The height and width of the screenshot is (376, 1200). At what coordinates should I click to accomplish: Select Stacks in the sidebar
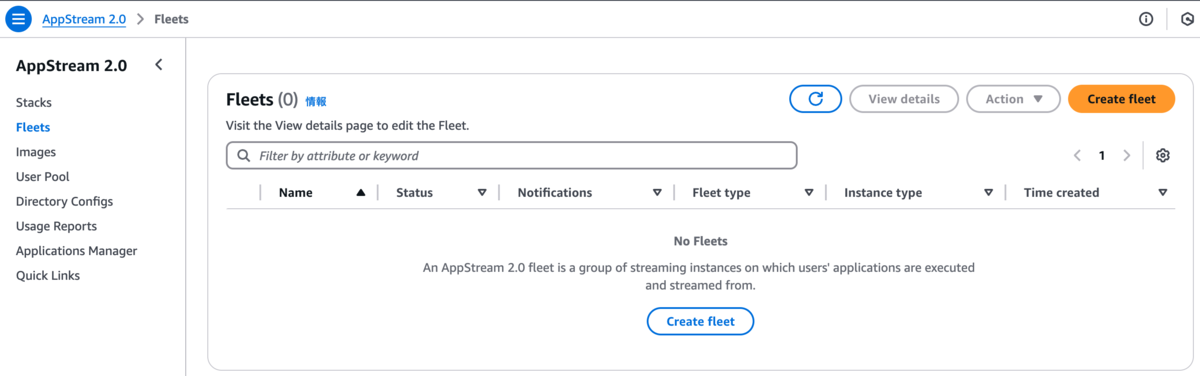pyautogui.click(x=34, y=102)
